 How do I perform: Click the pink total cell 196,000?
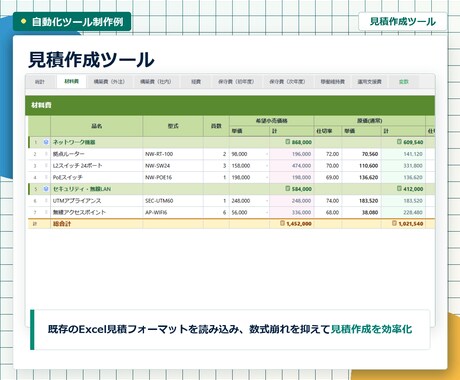tap(291, 154)
